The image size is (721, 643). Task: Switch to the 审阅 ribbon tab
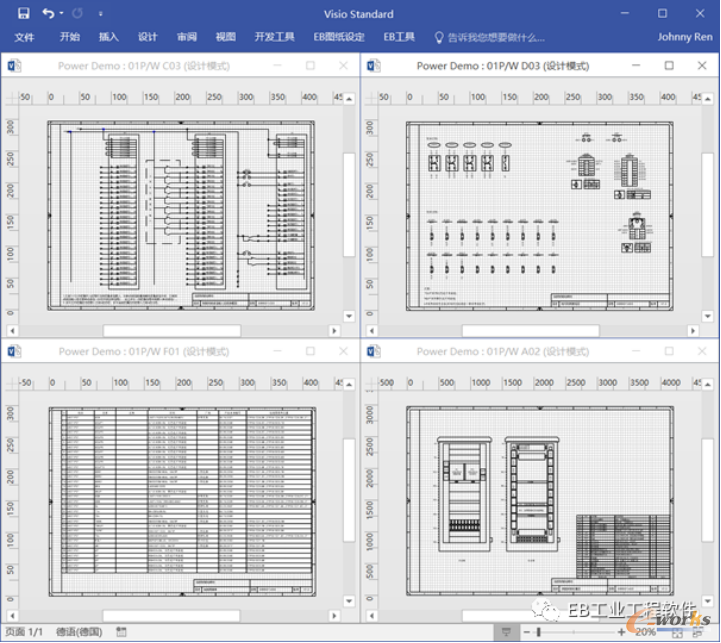click(187, 37)
